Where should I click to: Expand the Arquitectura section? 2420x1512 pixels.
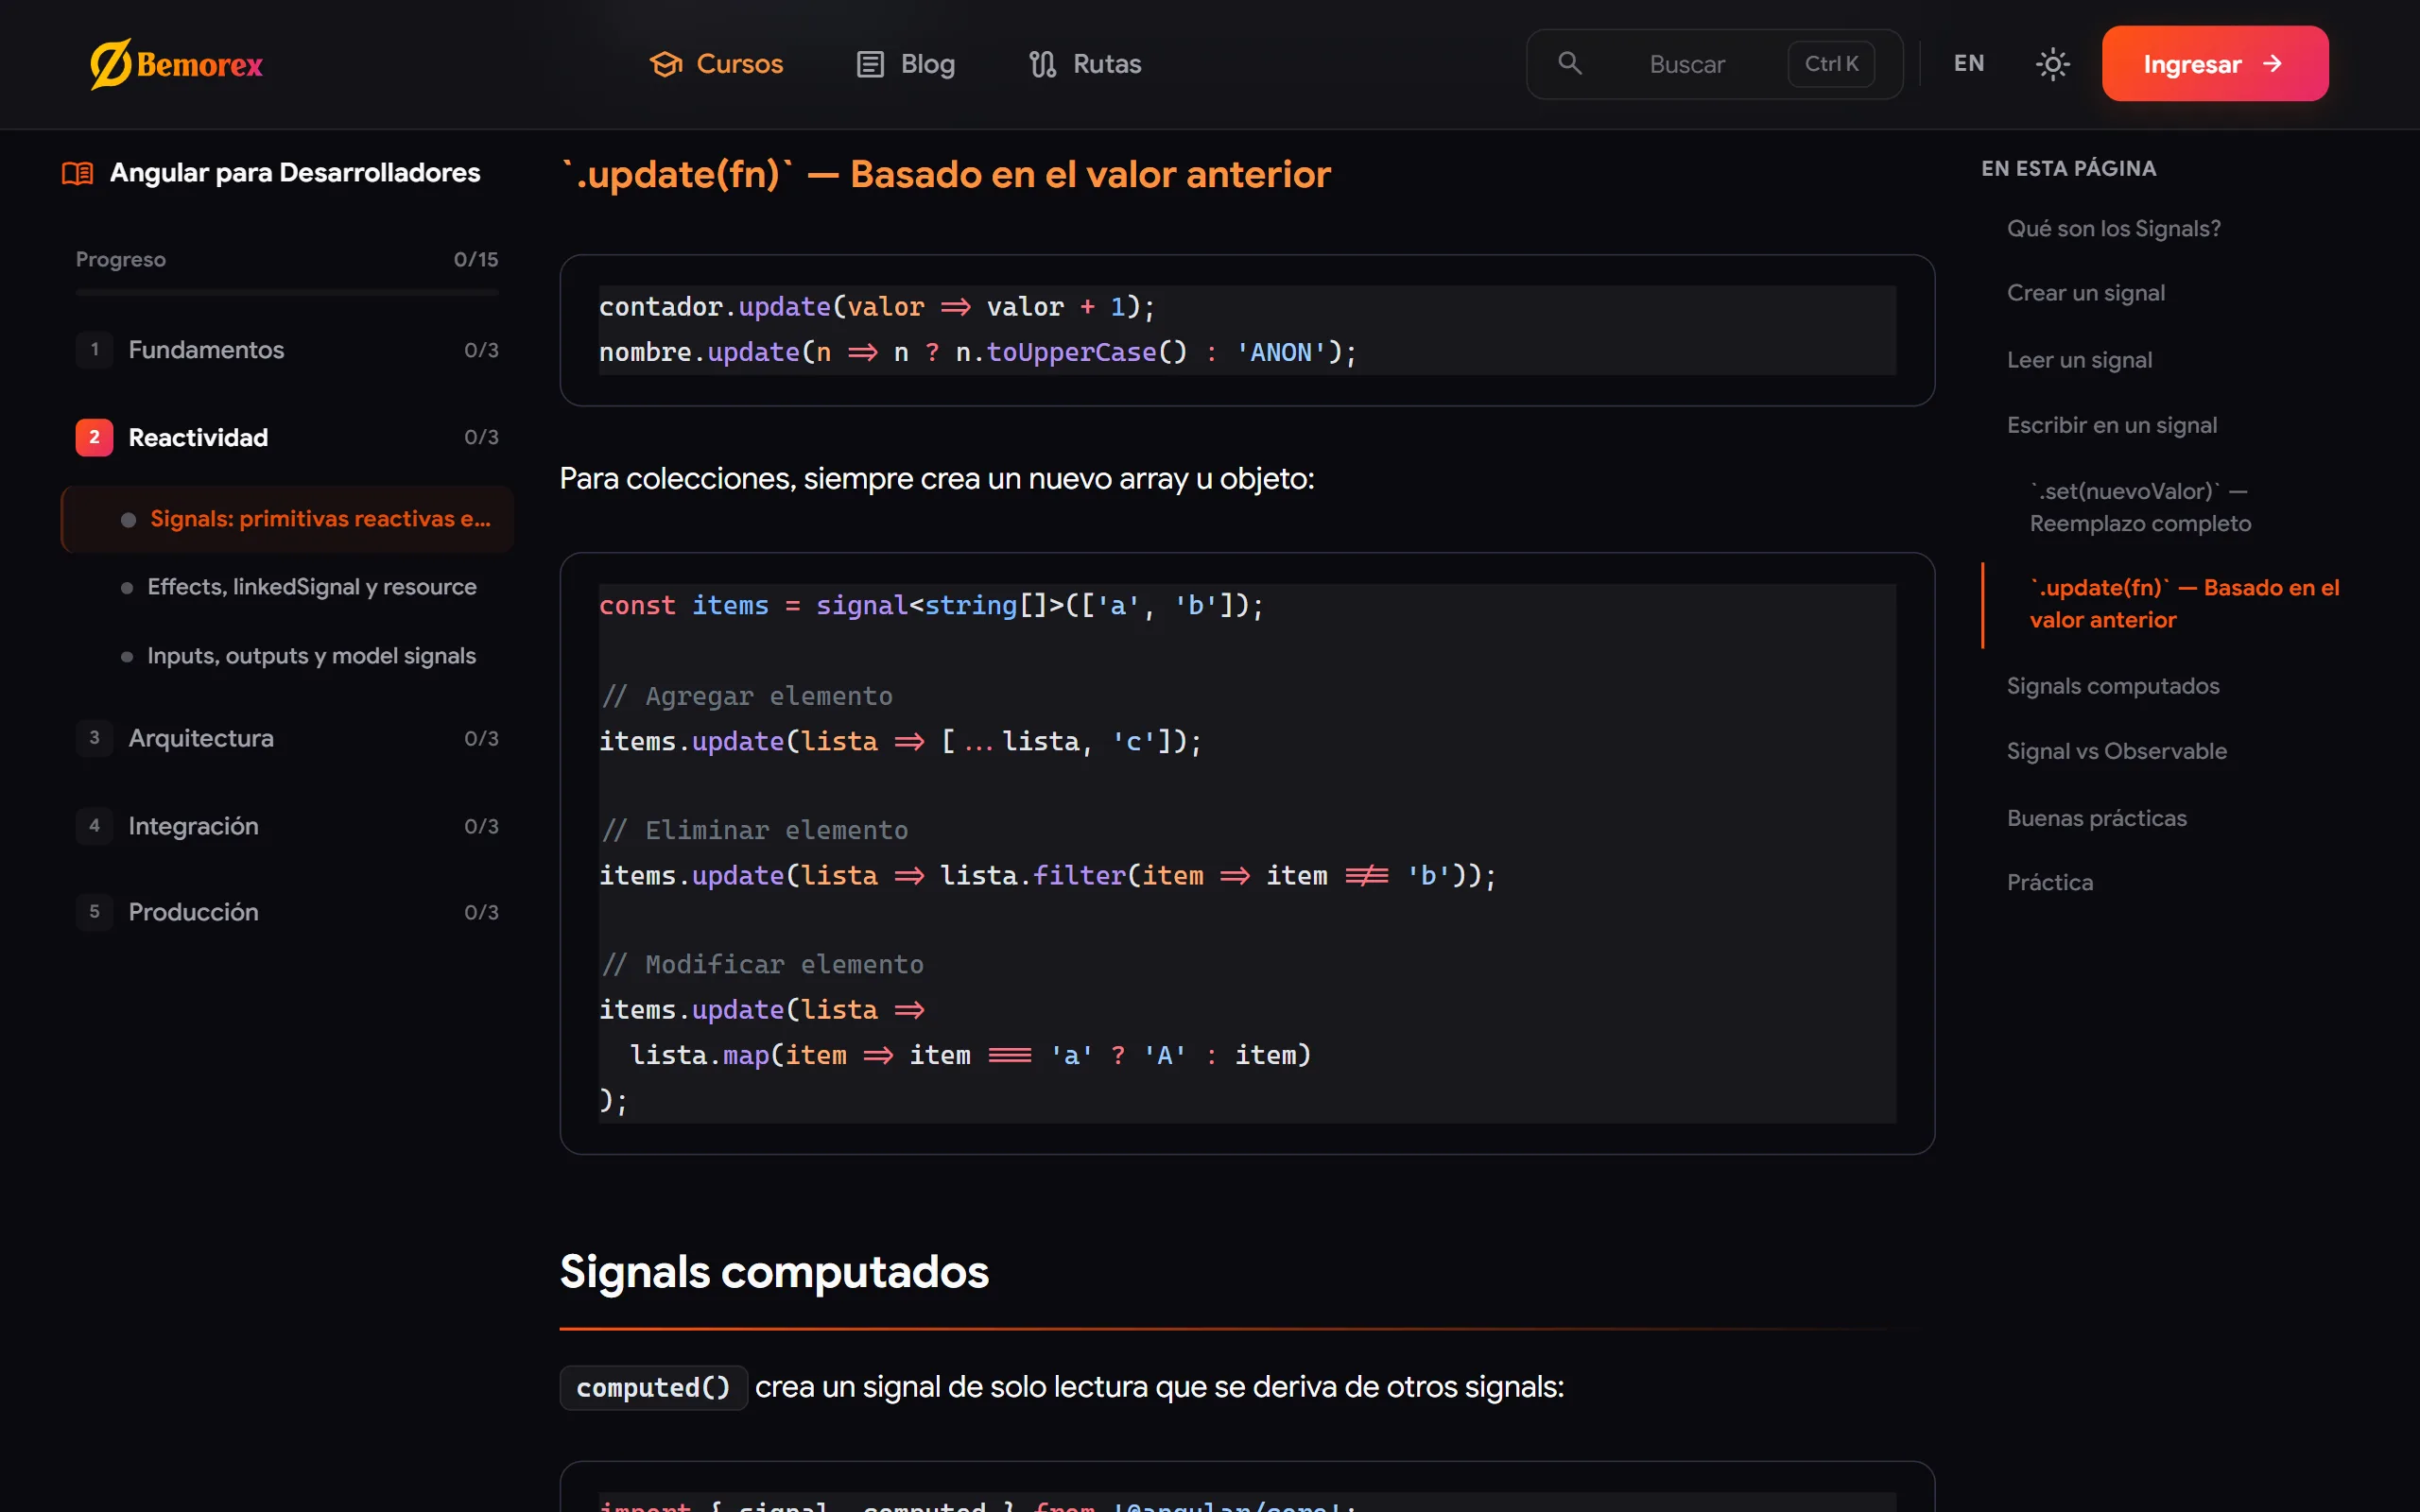tap(287, 738)
